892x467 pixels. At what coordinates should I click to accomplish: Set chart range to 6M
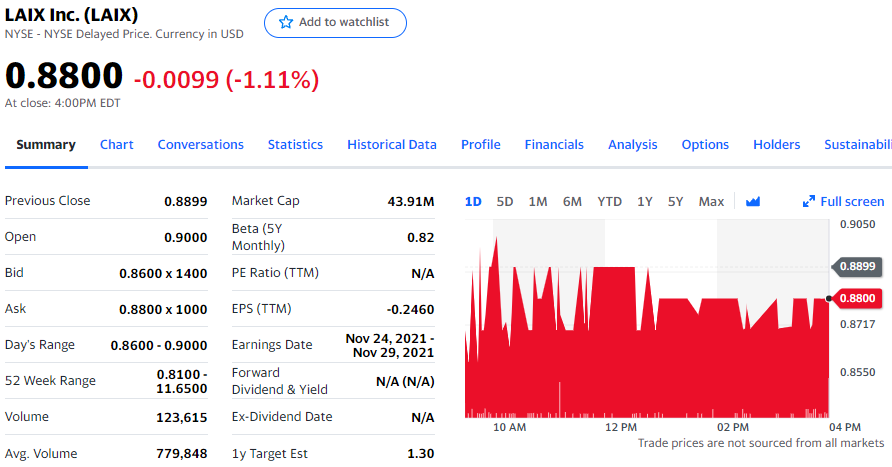click(572, 201)
